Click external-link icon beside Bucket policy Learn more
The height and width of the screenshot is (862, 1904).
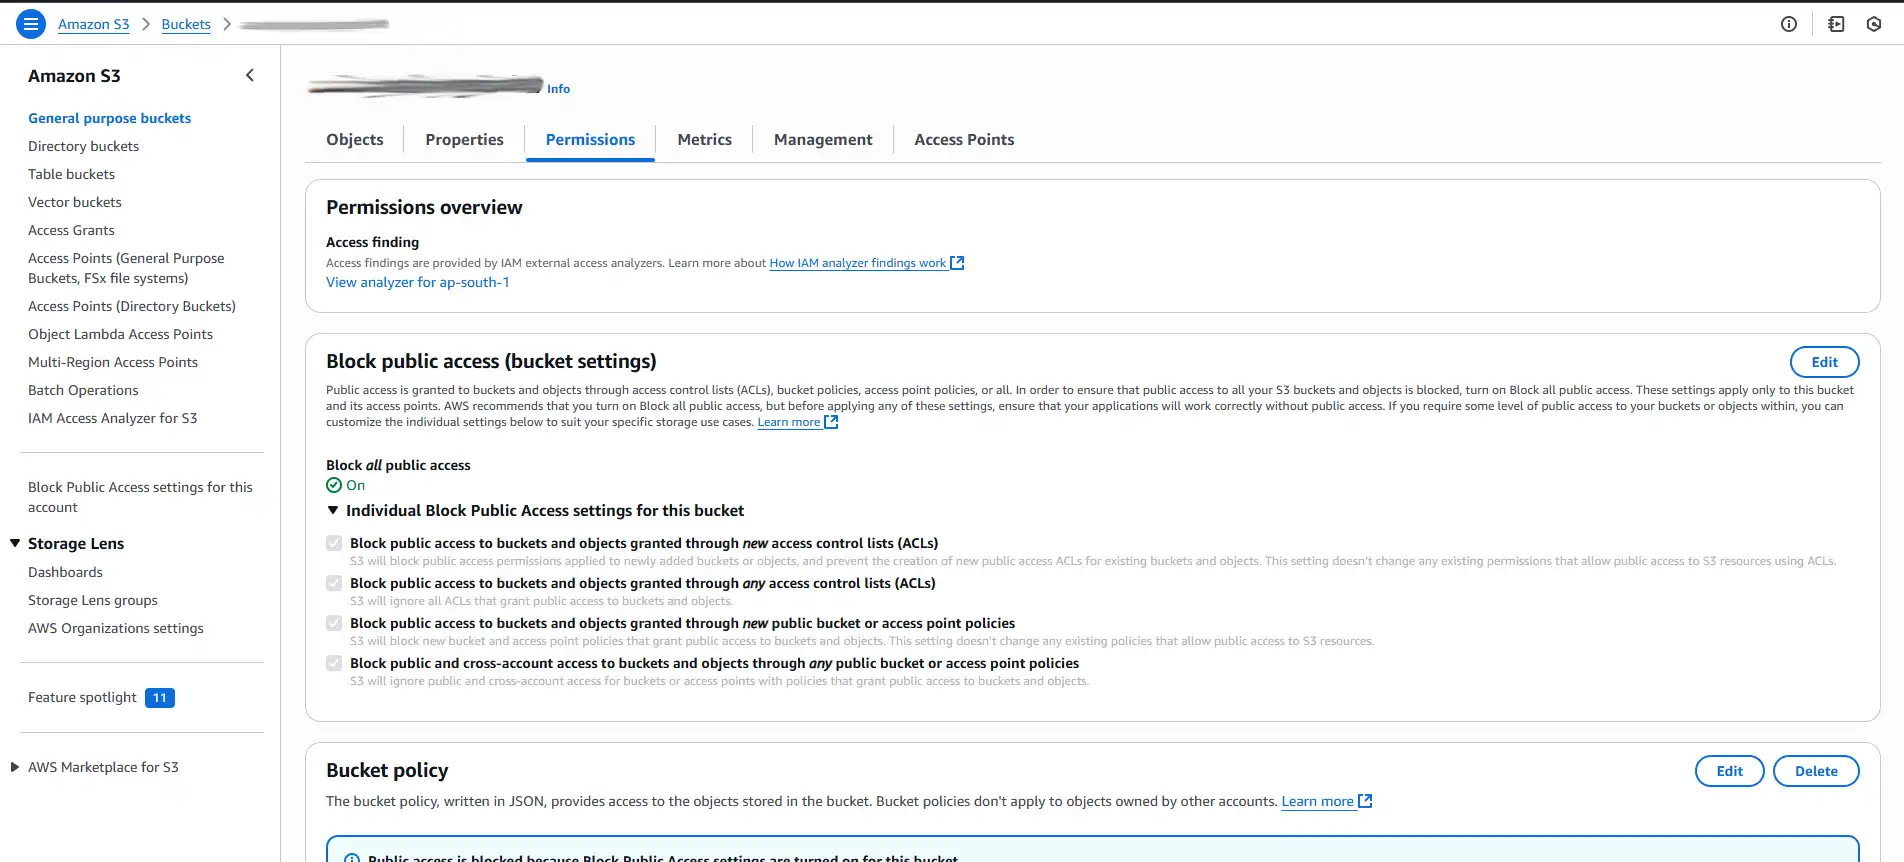point(1365,801)
